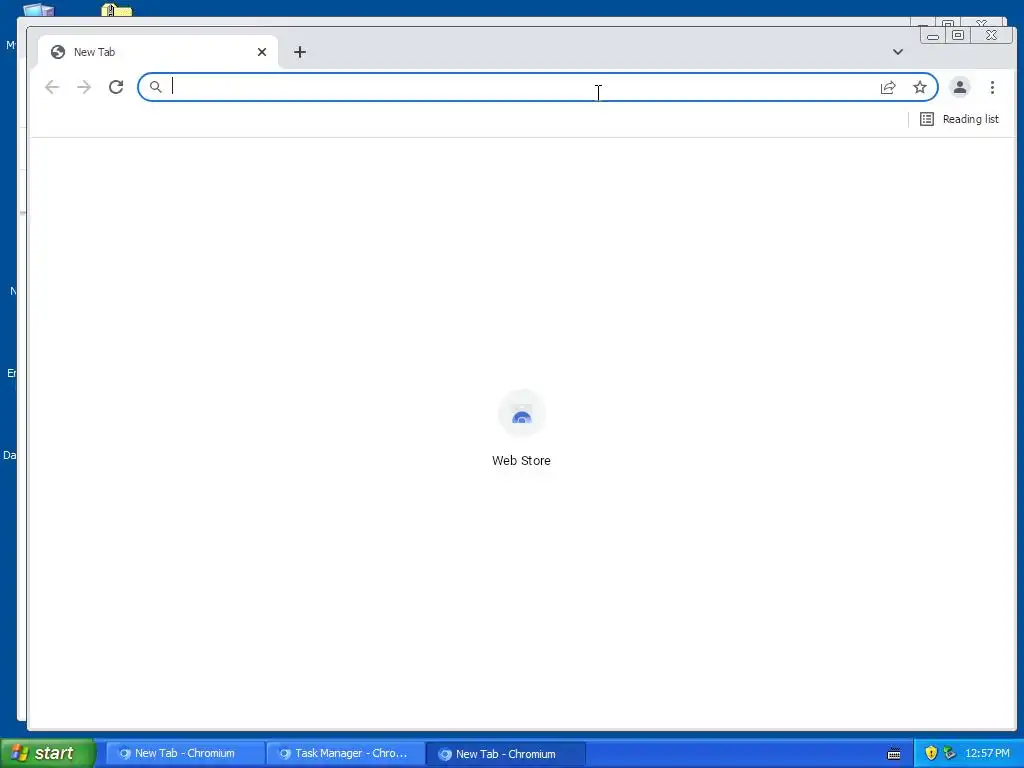Image resolution: width=1024 pixels, height=768 pixels.
Task: Open the profile avatar button
Action: pyautogui.click(x=959, y=87)
